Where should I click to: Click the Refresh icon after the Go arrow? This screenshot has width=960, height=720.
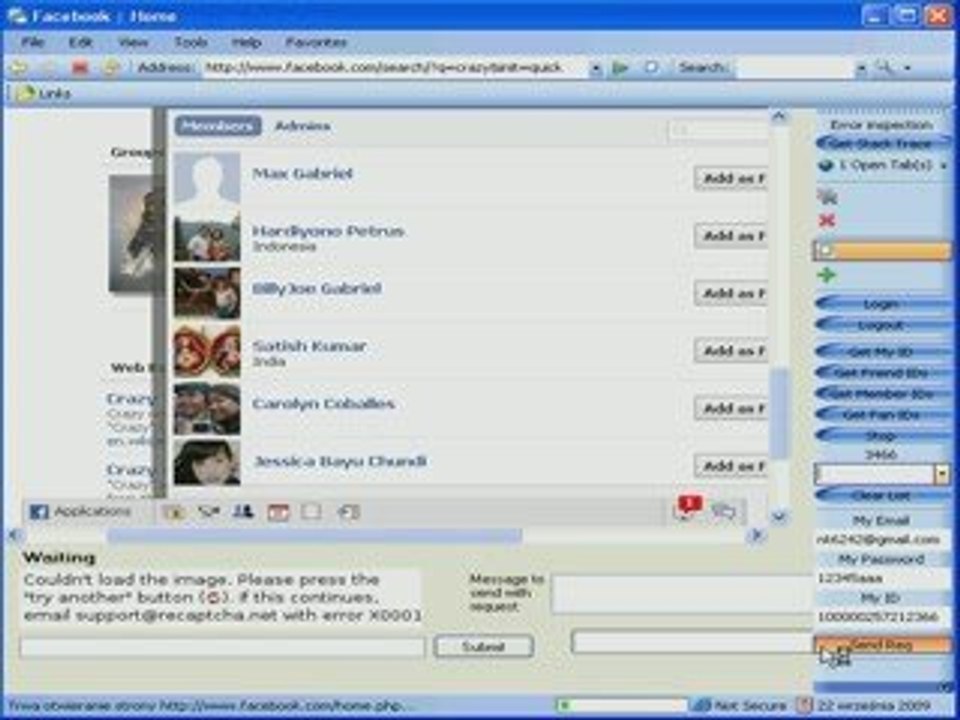pyautogui.click(x=651, y=67)
